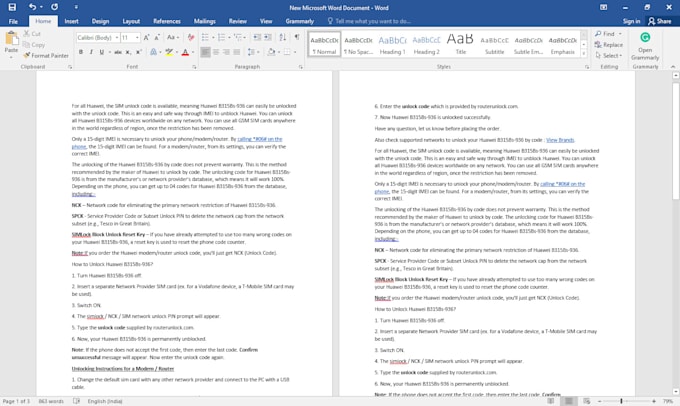The image size is (680, 406).
Task: Apply multilevel list formatting
Action: [x=239, y=38]
